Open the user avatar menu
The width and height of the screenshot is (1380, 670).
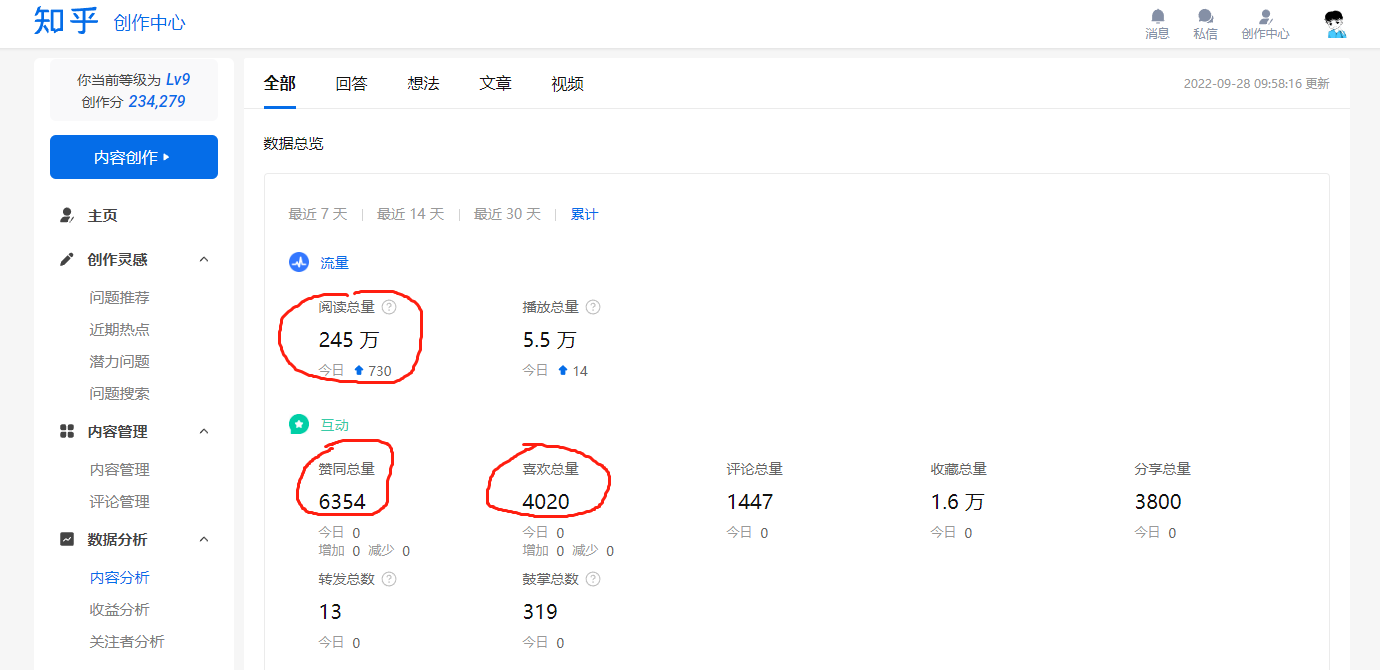pyautogui.click(x=1335, y=24)
